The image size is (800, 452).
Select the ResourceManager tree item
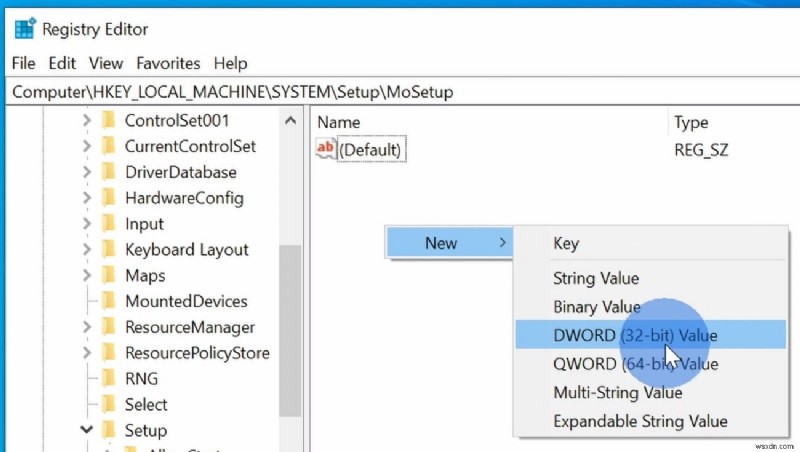[190, 327]
